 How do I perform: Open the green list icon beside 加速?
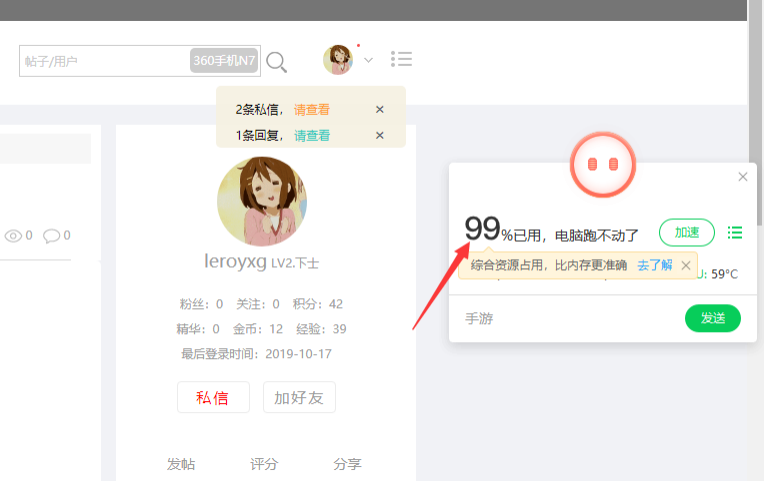click(735, 232)
